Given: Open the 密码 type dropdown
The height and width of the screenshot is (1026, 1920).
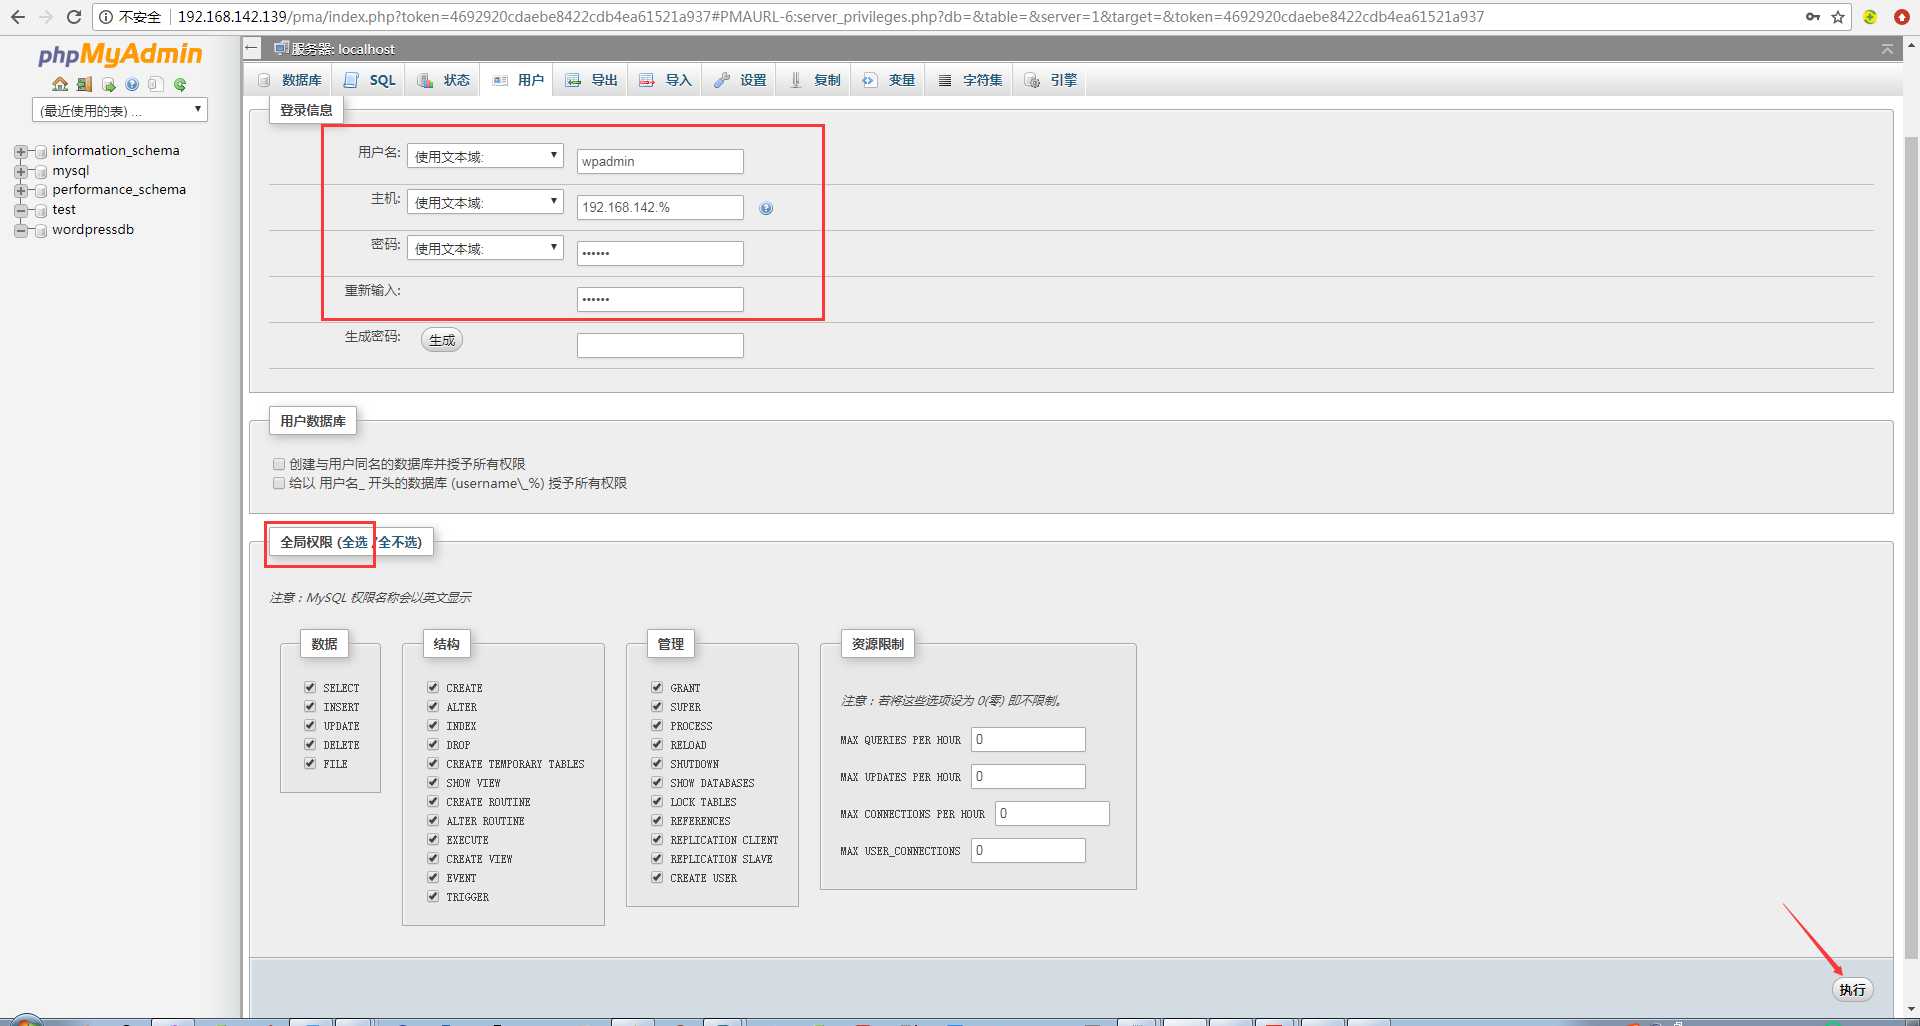Looking at the screenshot, I should click(x=485, y=248).
